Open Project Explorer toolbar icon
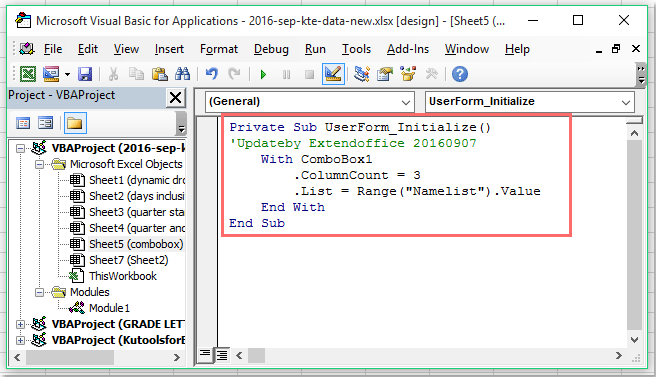Screen dimensions: 656x377 tap(361, 74)
